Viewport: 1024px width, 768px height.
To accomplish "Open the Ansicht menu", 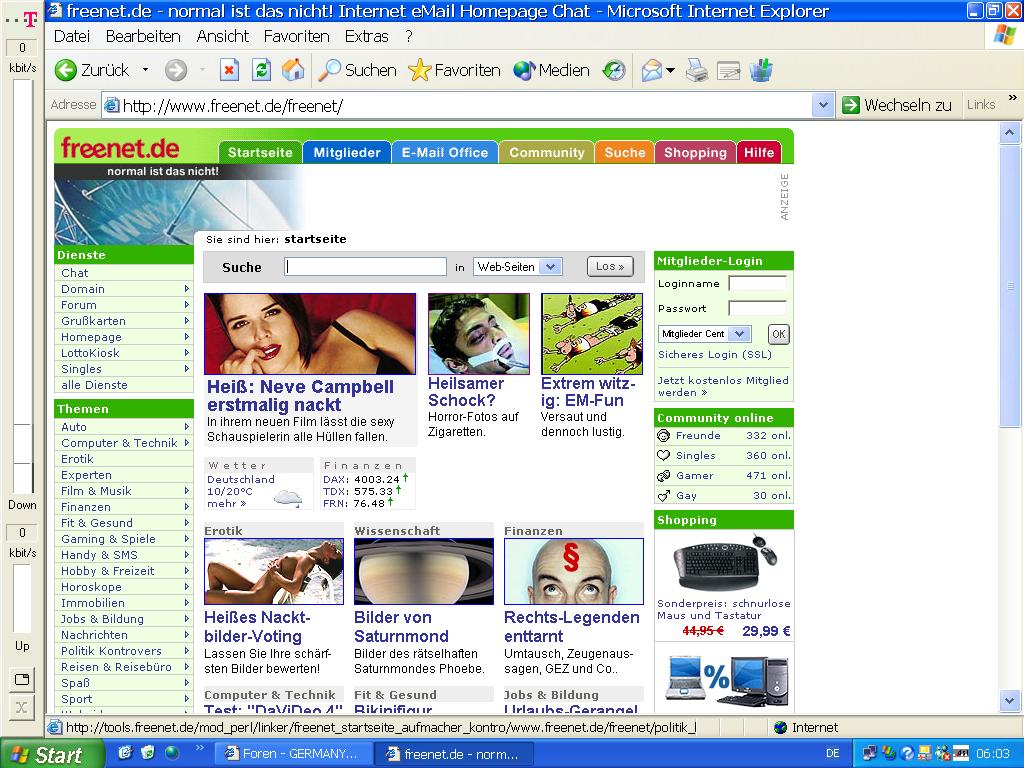I will pyautogui.click(x=223, y=37).
